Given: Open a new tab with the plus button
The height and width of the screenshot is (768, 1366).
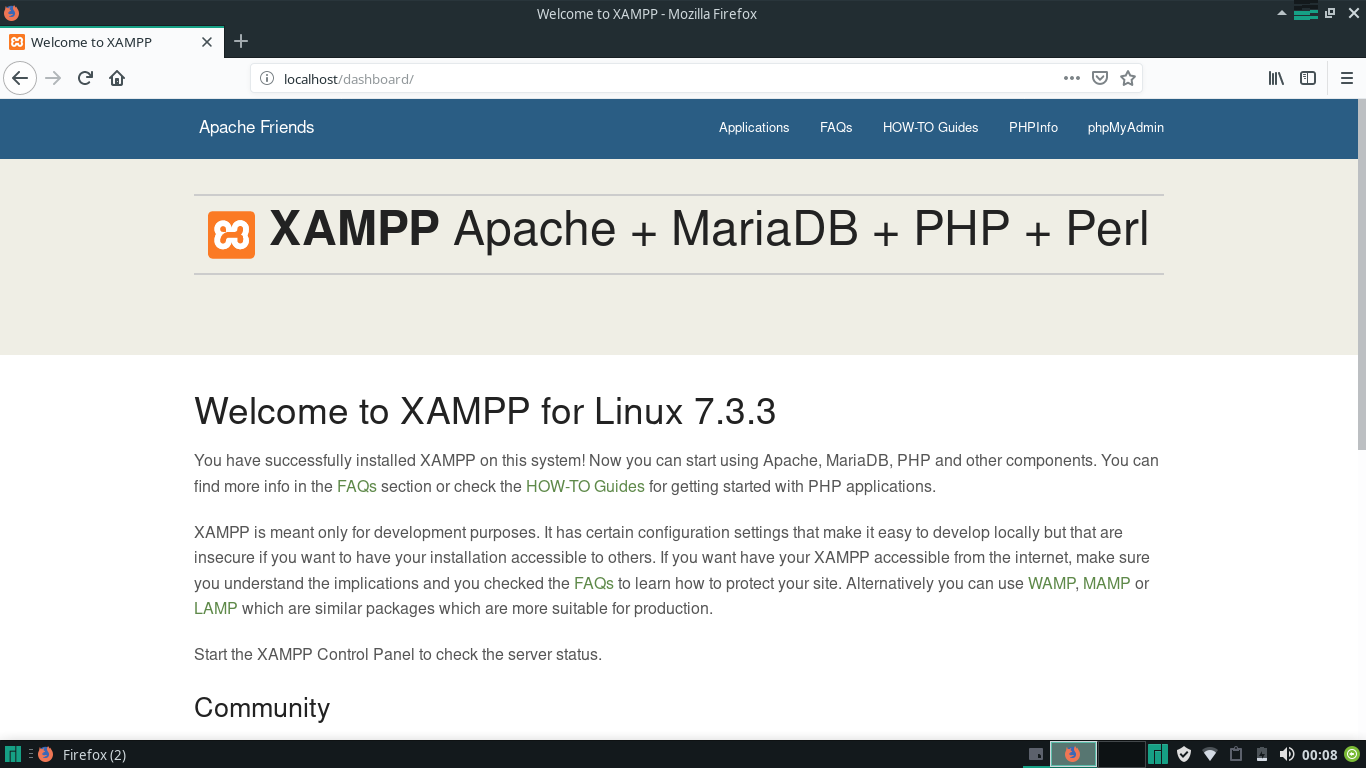Looking at the screenshot, I should point(240,42).
